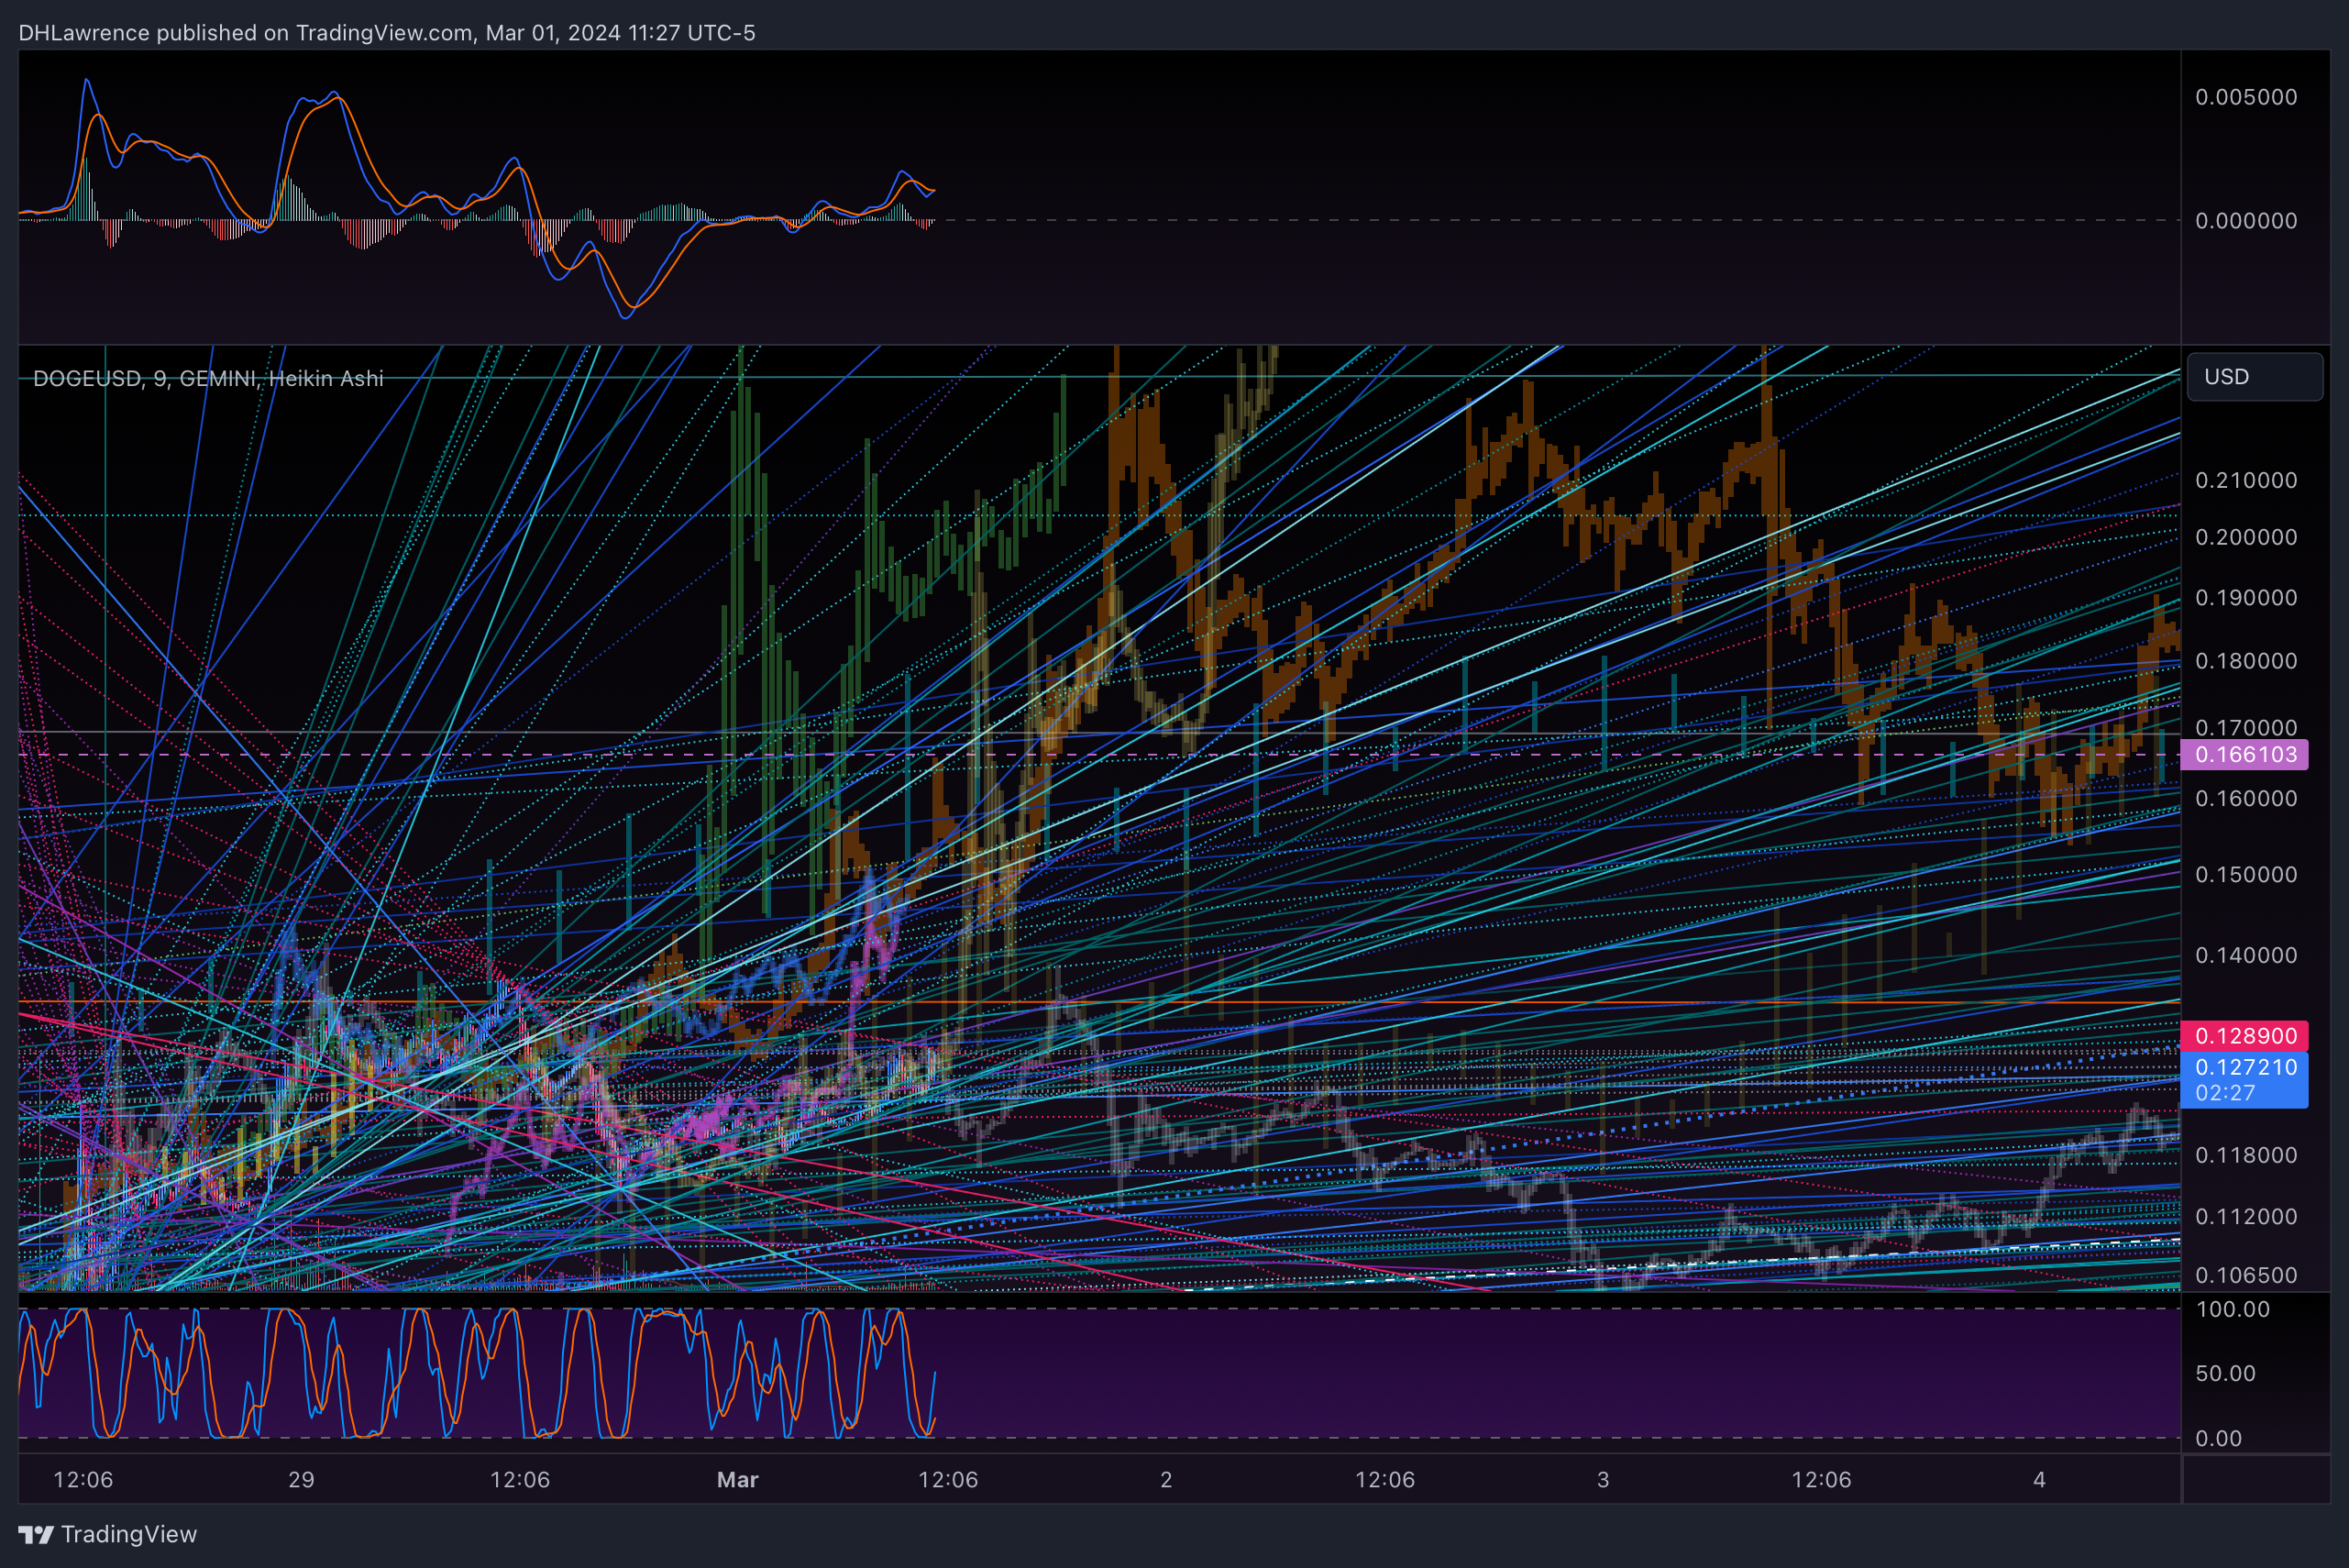The image size is (2349, 1568).
Task: Click the 4 date label on time axis
Action: tap(2039, 1480)
